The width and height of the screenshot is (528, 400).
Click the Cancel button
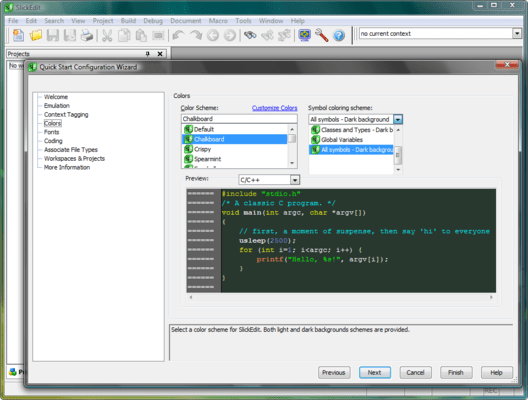(x=416, y=372)
